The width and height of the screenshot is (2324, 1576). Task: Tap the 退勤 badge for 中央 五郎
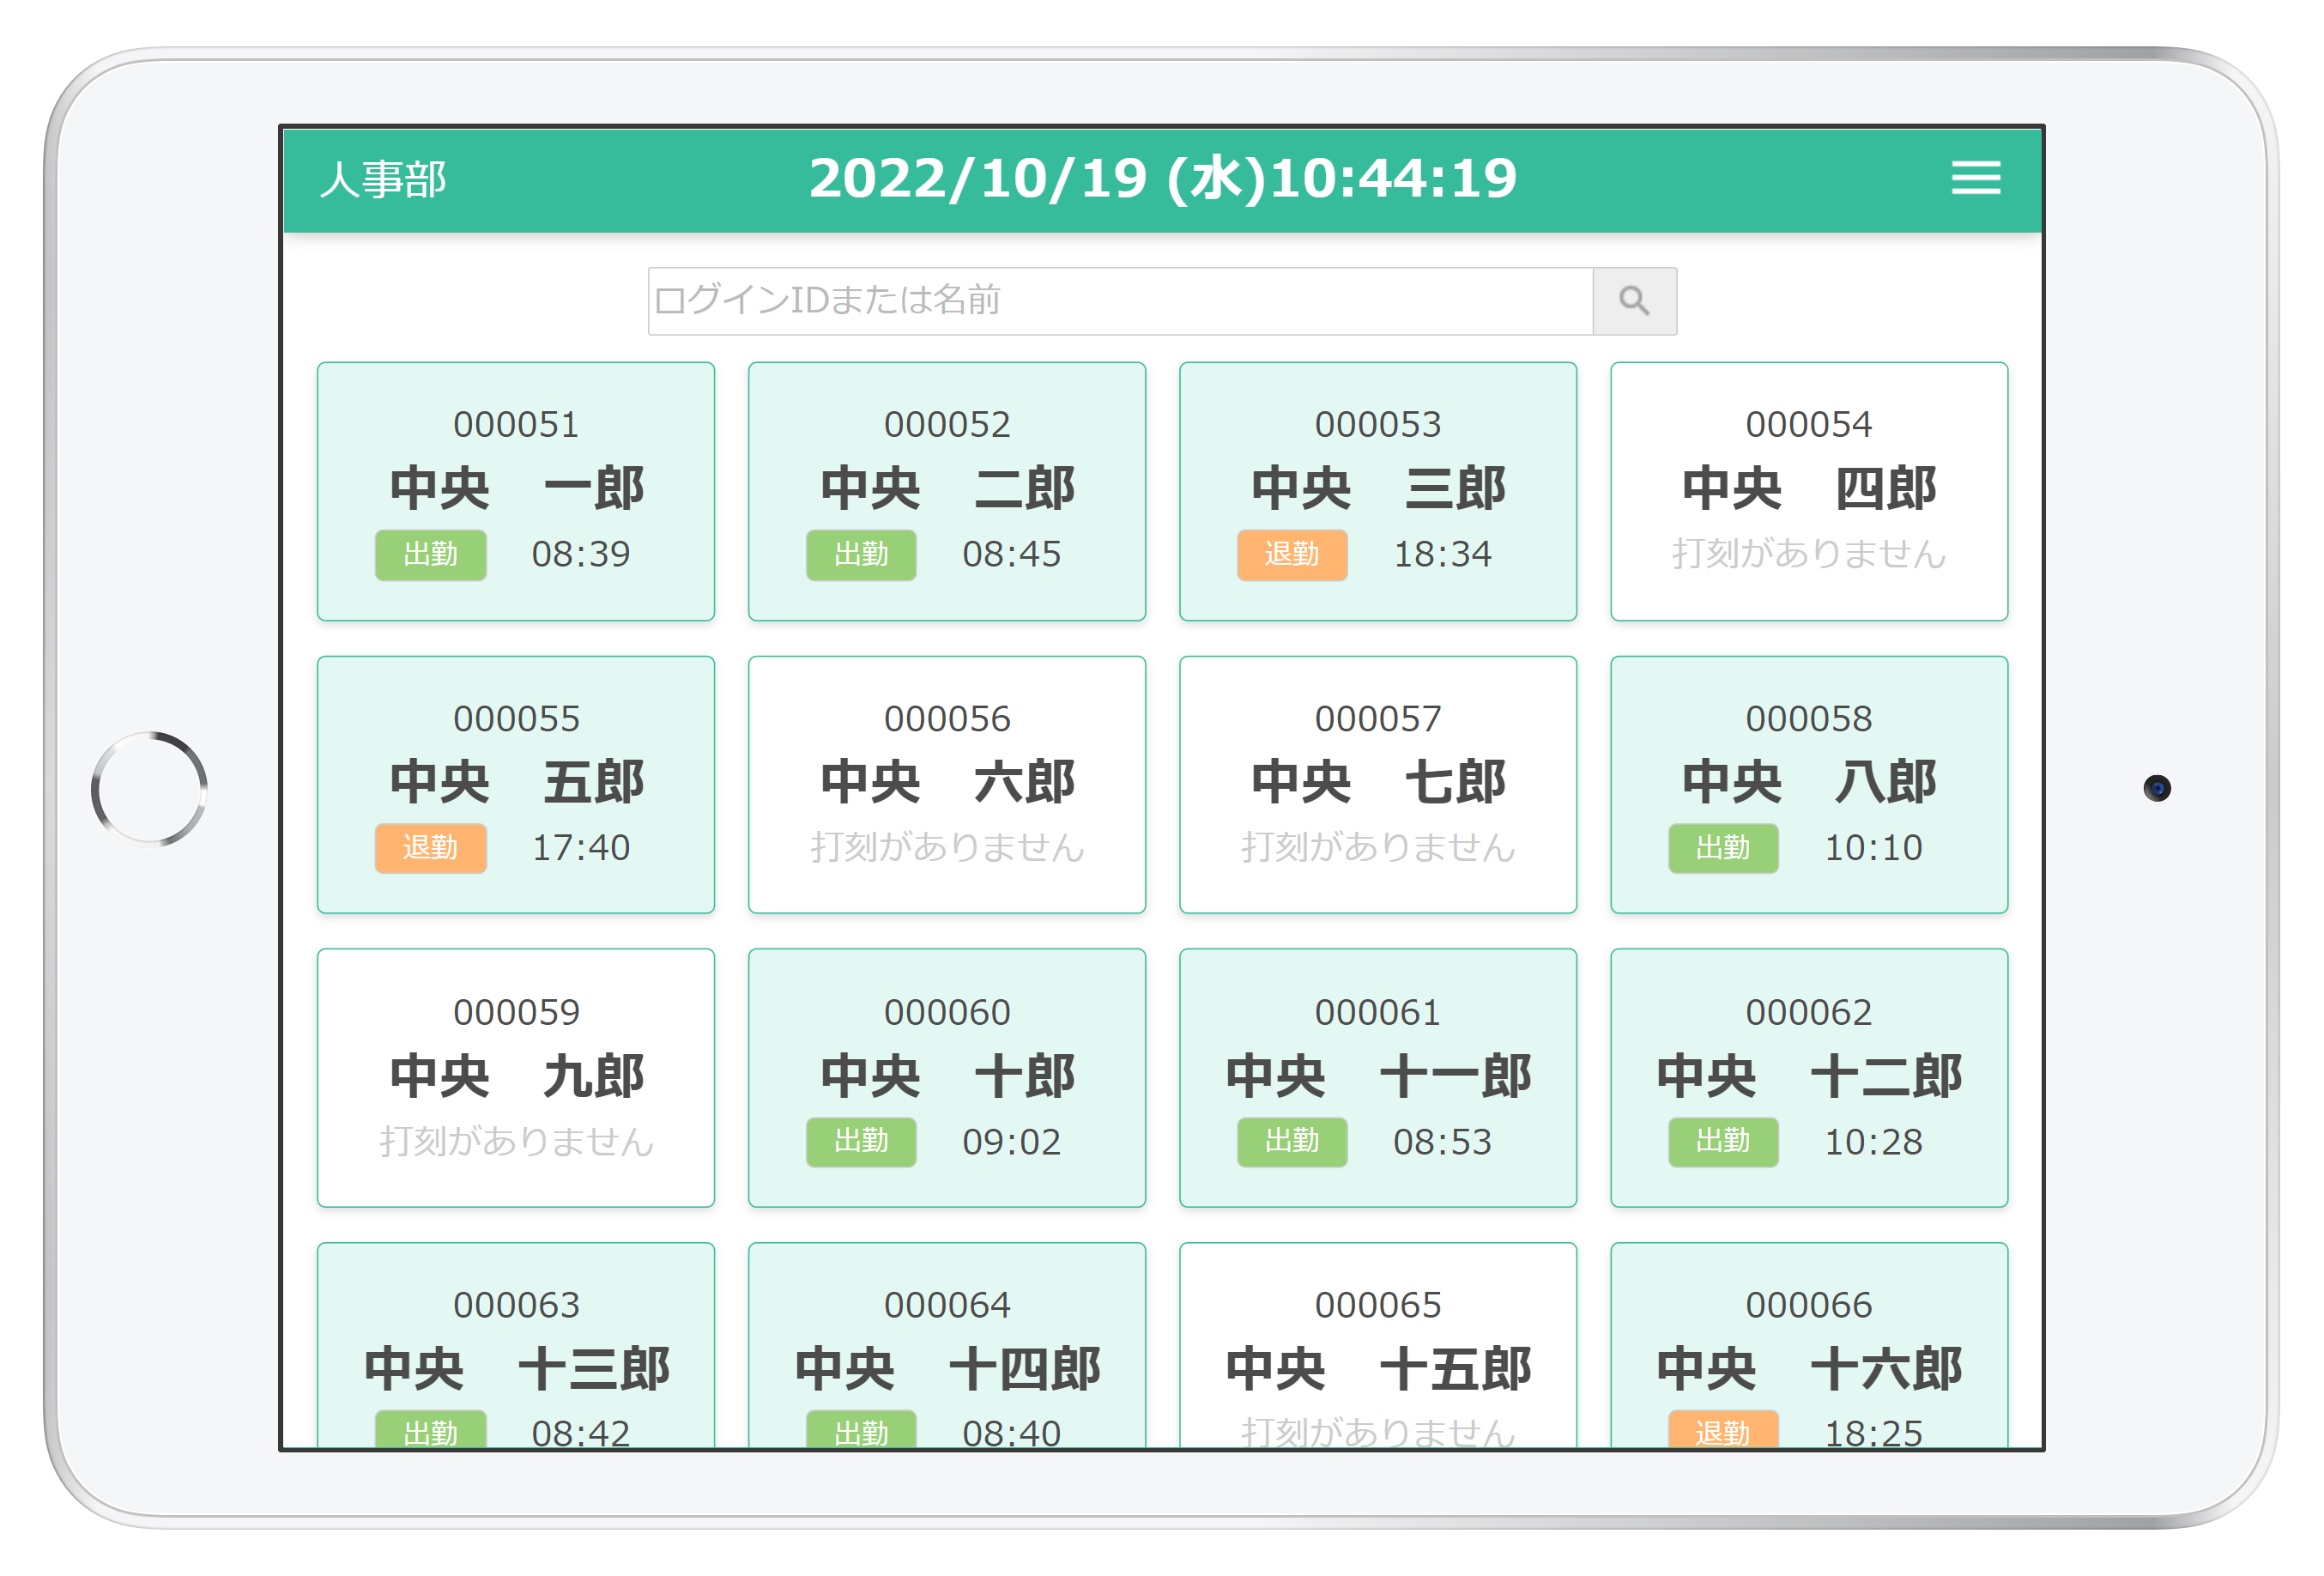(430, 848)
